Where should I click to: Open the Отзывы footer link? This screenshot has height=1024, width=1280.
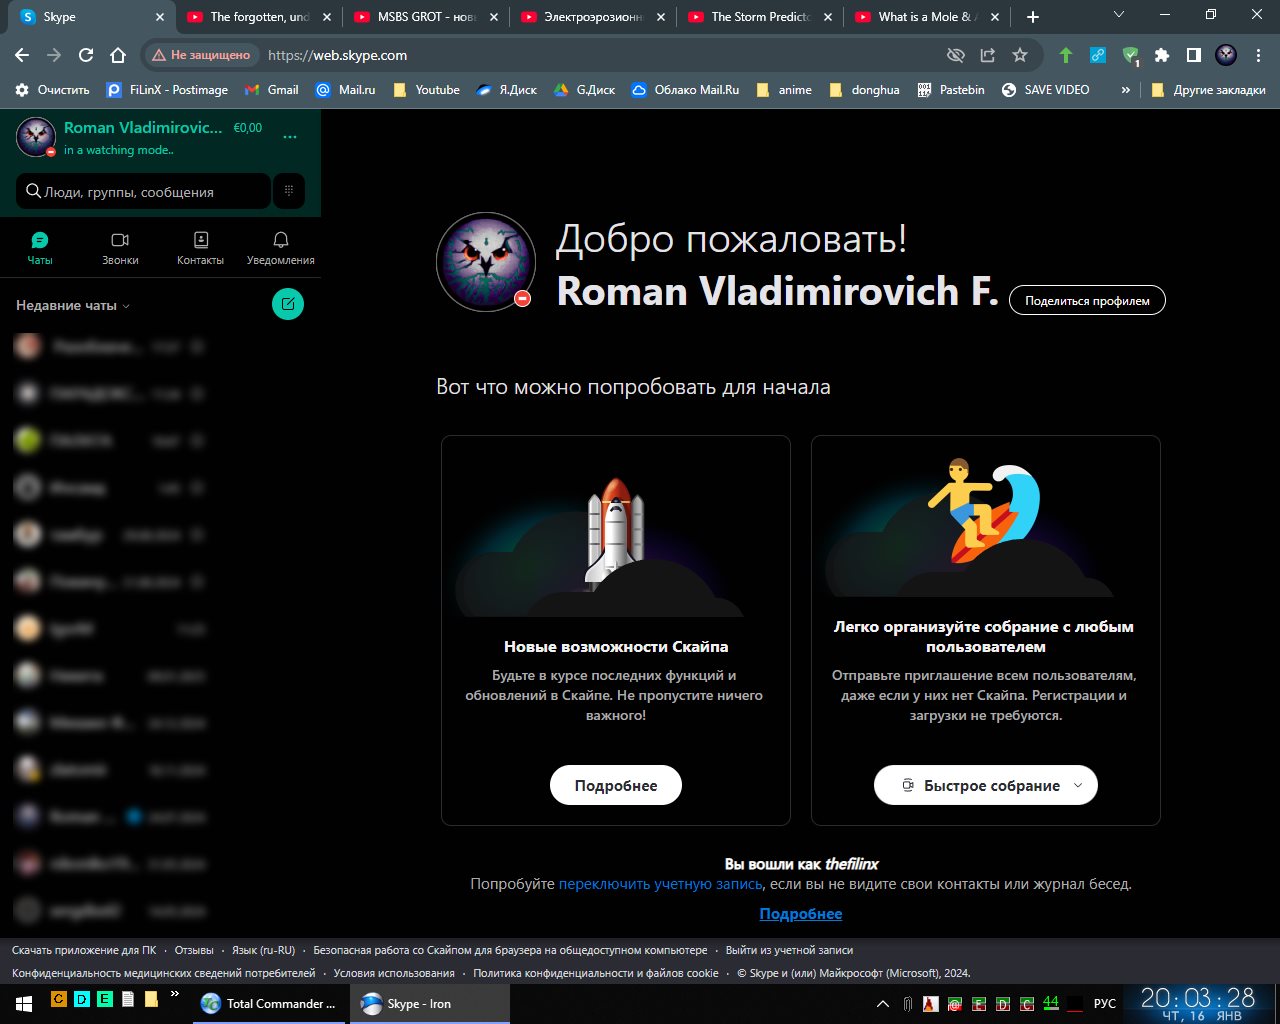[x=194, y=950]
